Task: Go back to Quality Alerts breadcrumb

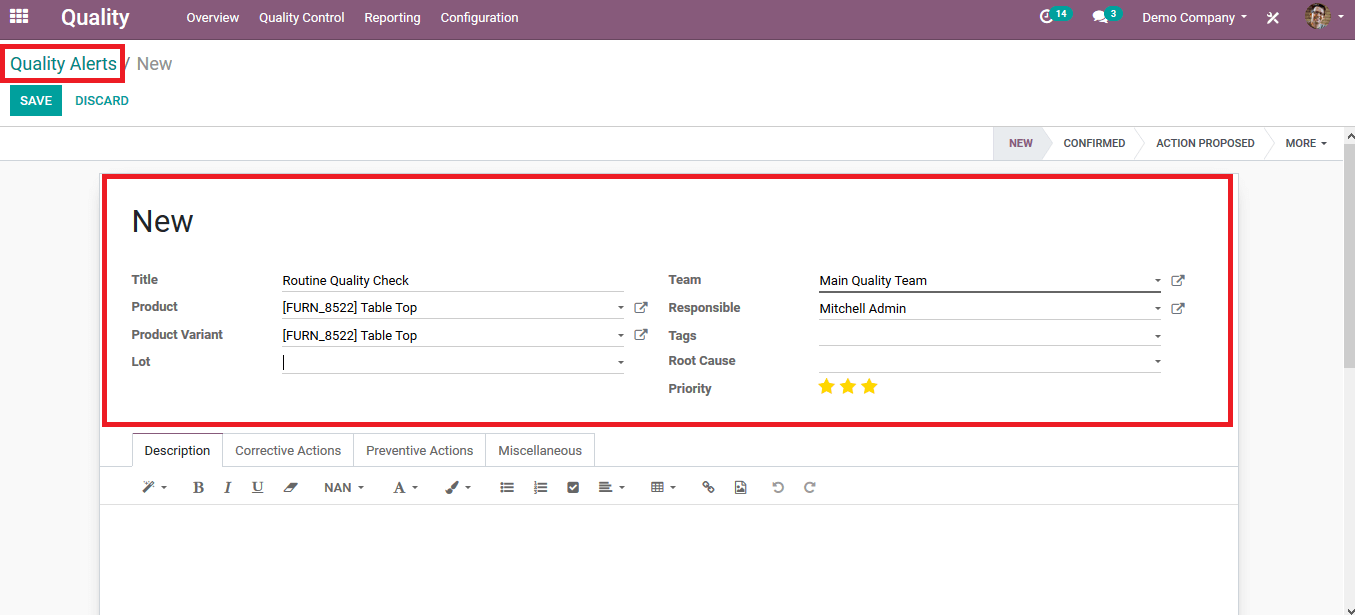Action: 63,64
